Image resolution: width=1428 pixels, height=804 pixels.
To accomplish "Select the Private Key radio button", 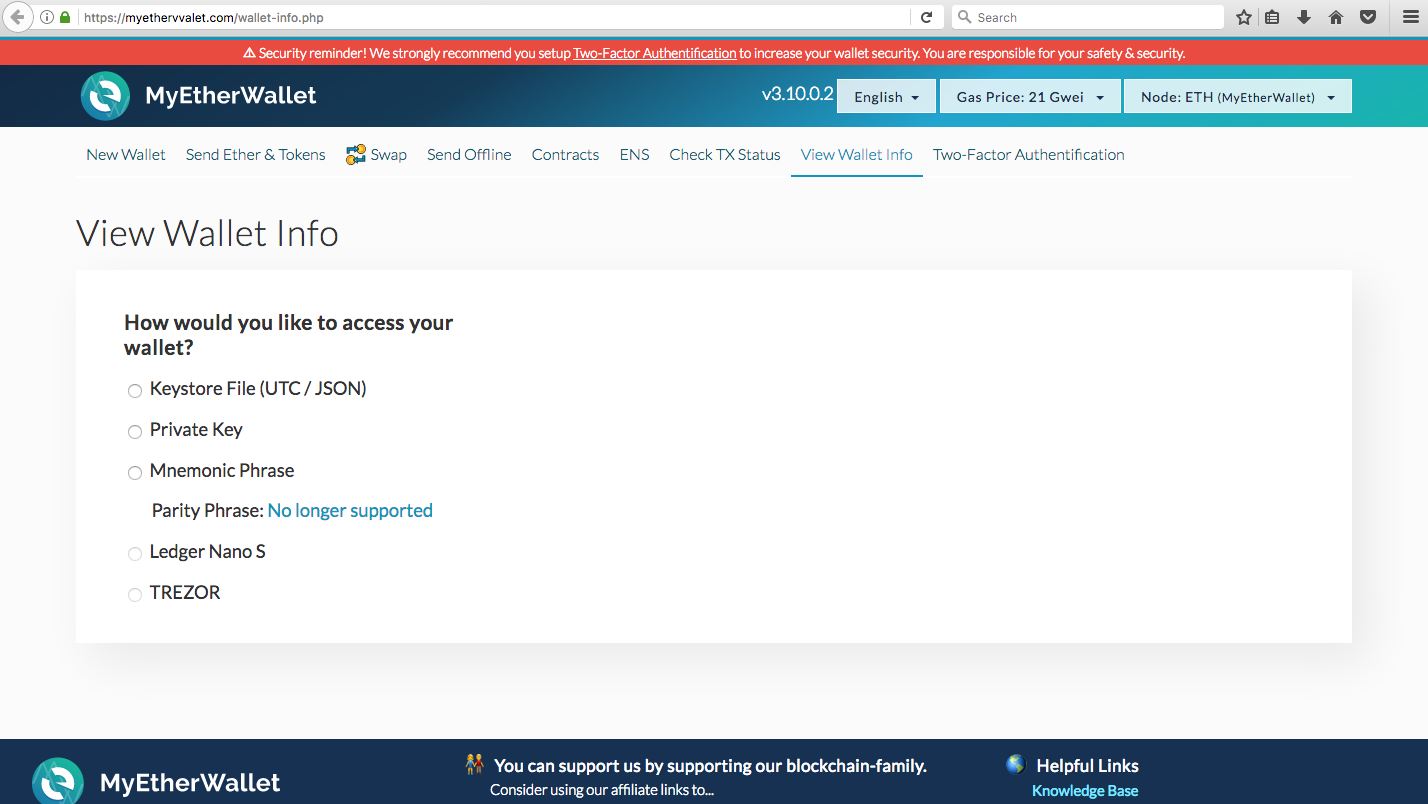I will 135,432.
